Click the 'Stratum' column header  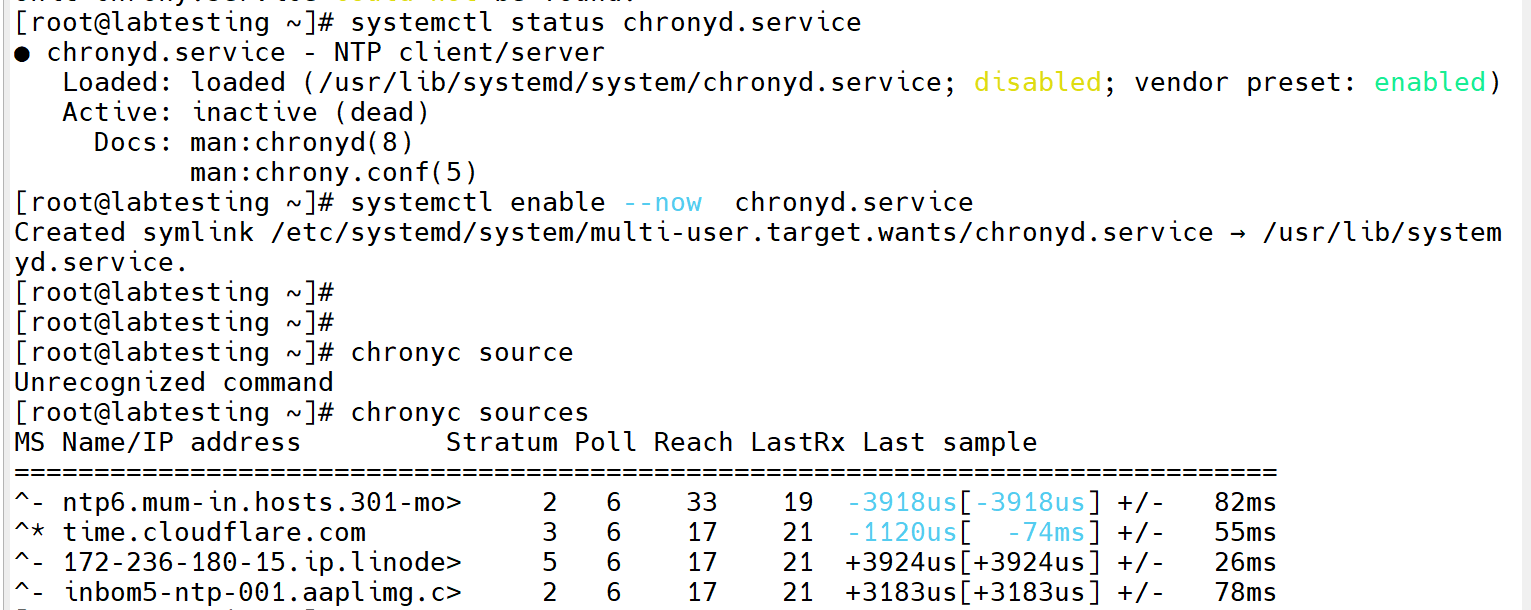(x=502, y=442)
